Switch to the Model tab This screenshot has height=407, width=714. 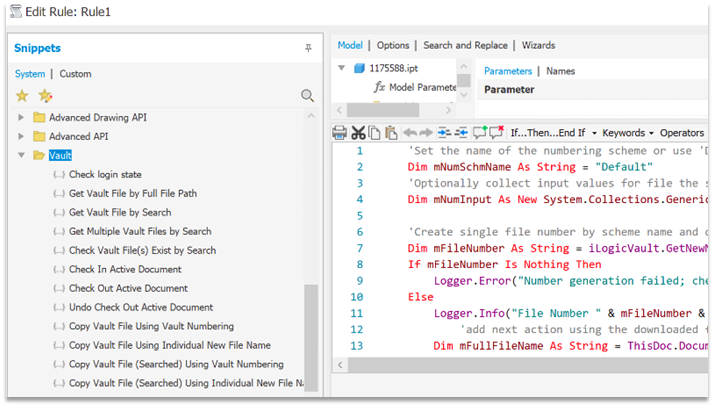(350, 45)
